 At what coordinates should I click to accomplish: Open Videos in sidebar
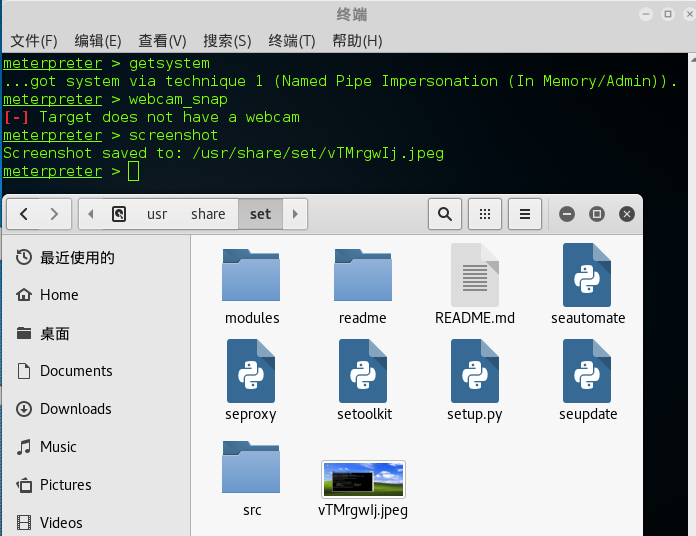pos(49,523)
